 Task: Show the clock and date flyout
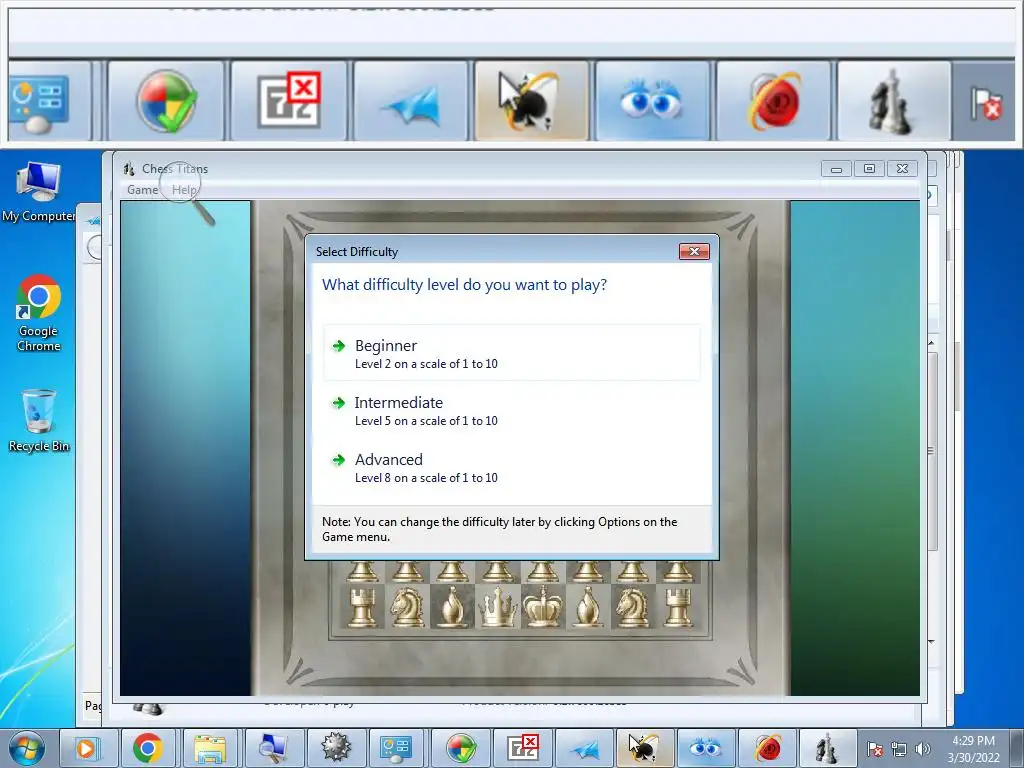pos(974,749)
